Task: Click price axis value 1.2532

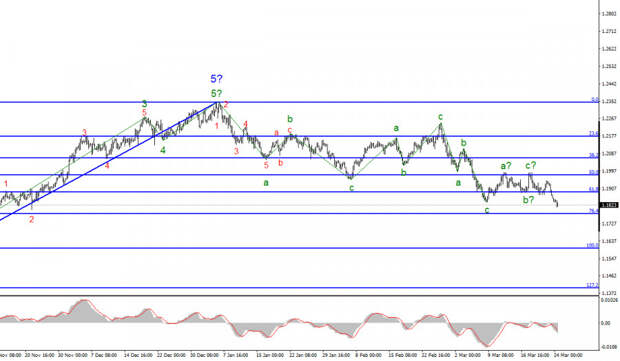Action: click(609, 66)
